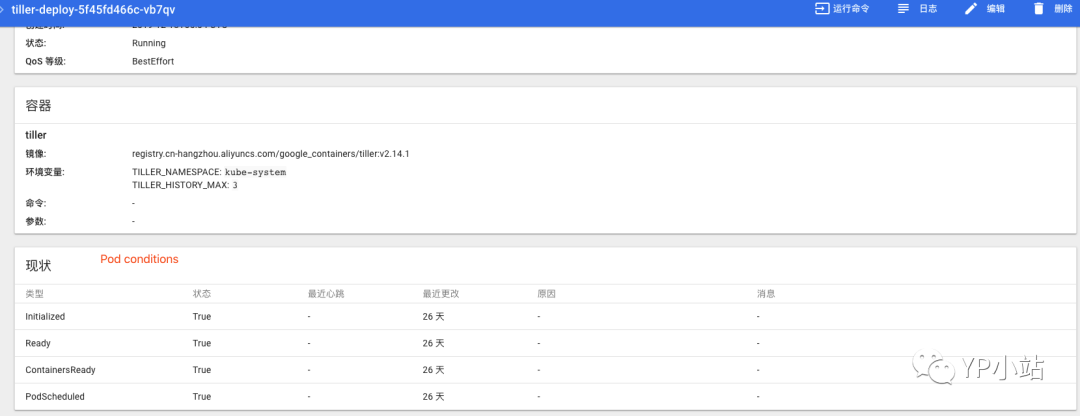Click the edit (编辑) pencil icon

pyautogui.click(x=971, y=9)
